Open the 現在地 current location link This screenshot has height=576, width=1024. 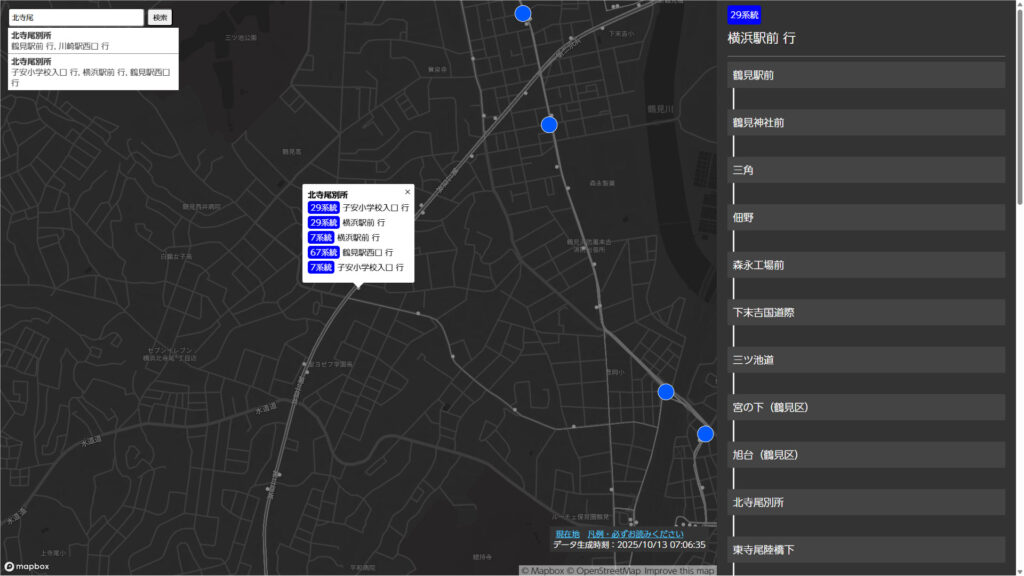567,534
